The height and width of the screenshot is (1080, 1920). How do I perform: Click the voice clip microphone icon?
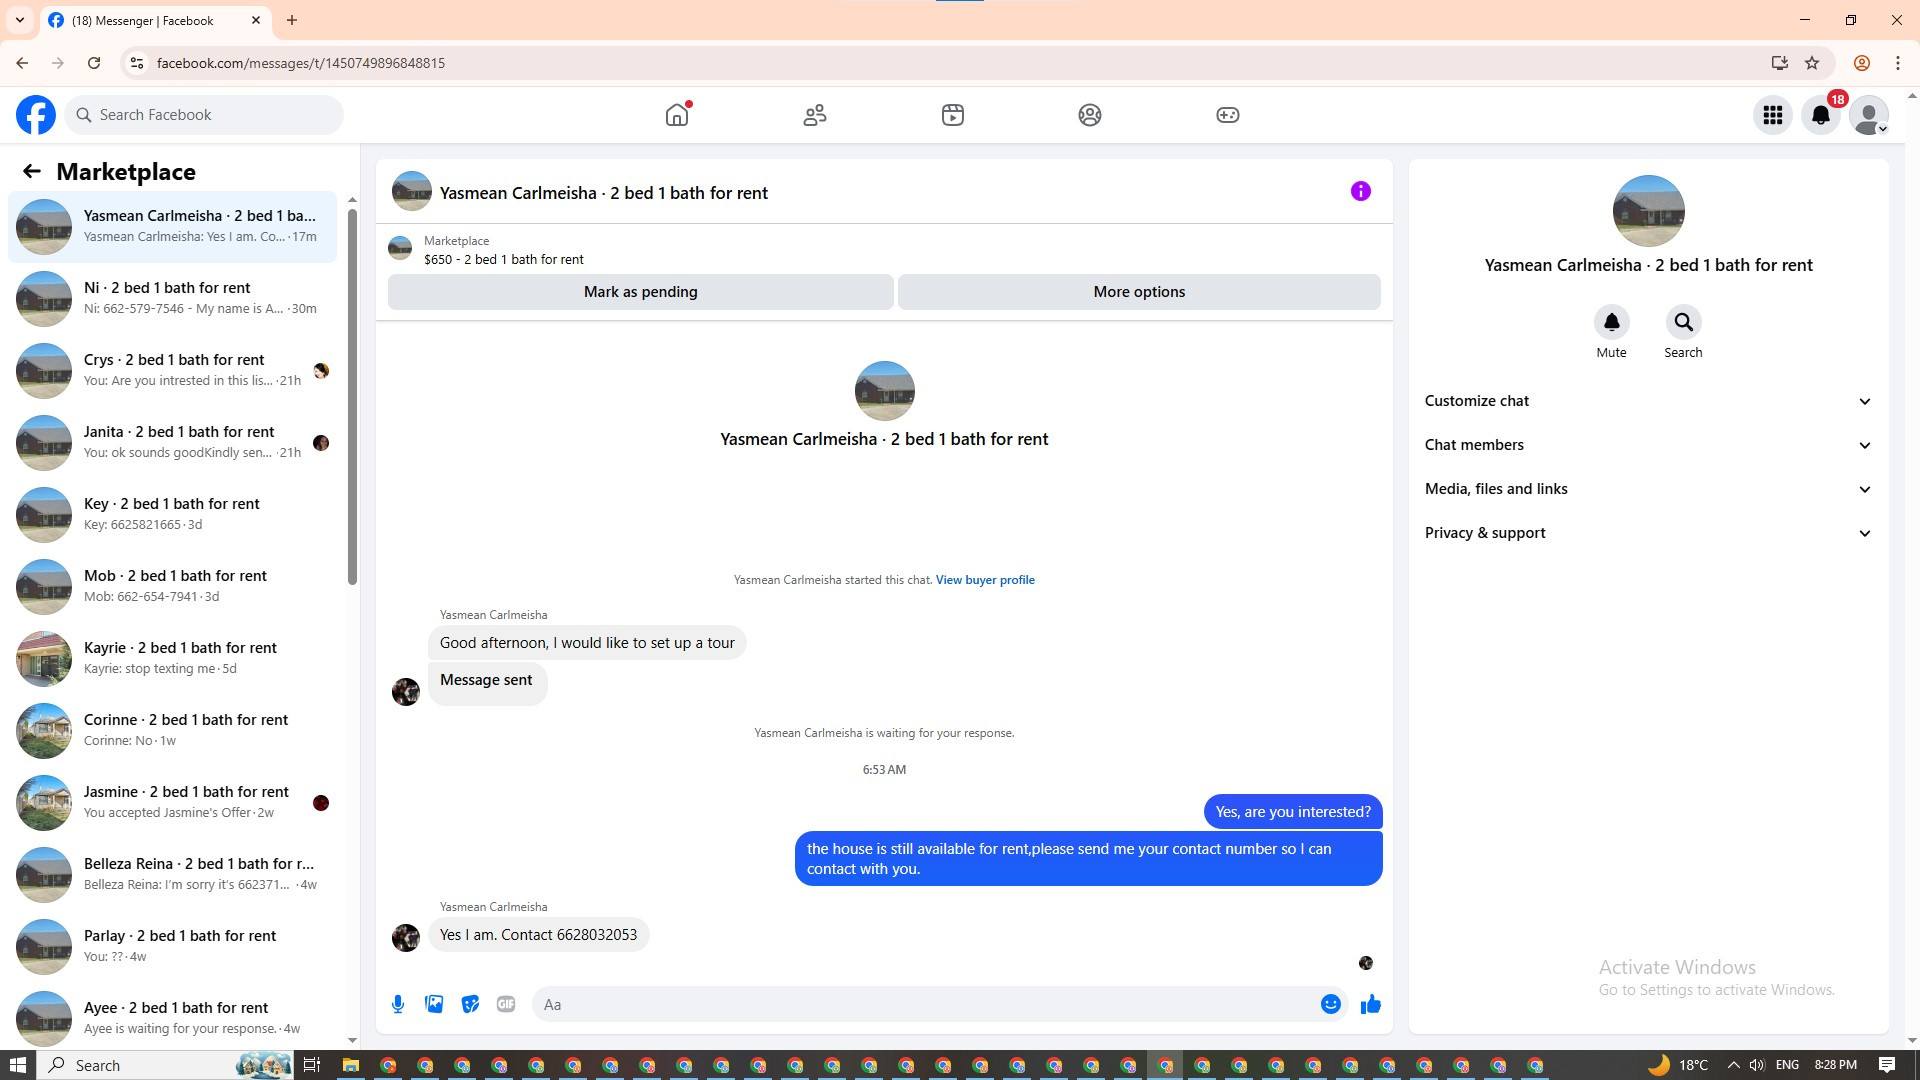point(398,1004)
